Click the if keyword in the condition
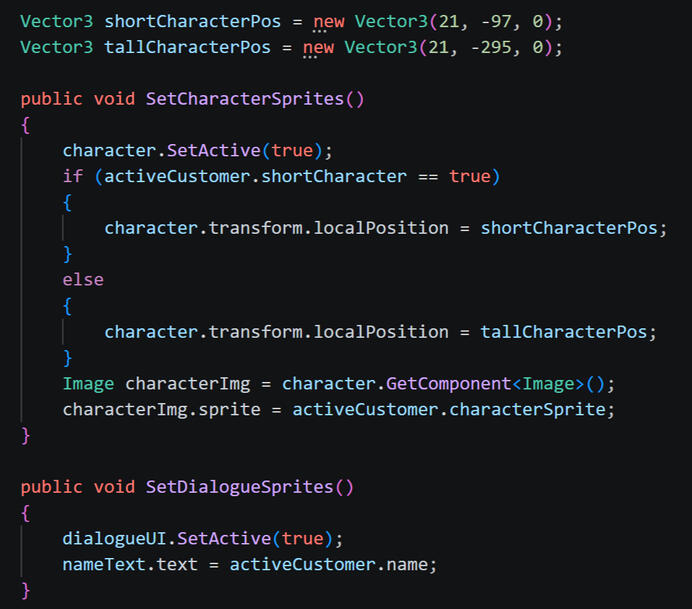 pos(73,177)
